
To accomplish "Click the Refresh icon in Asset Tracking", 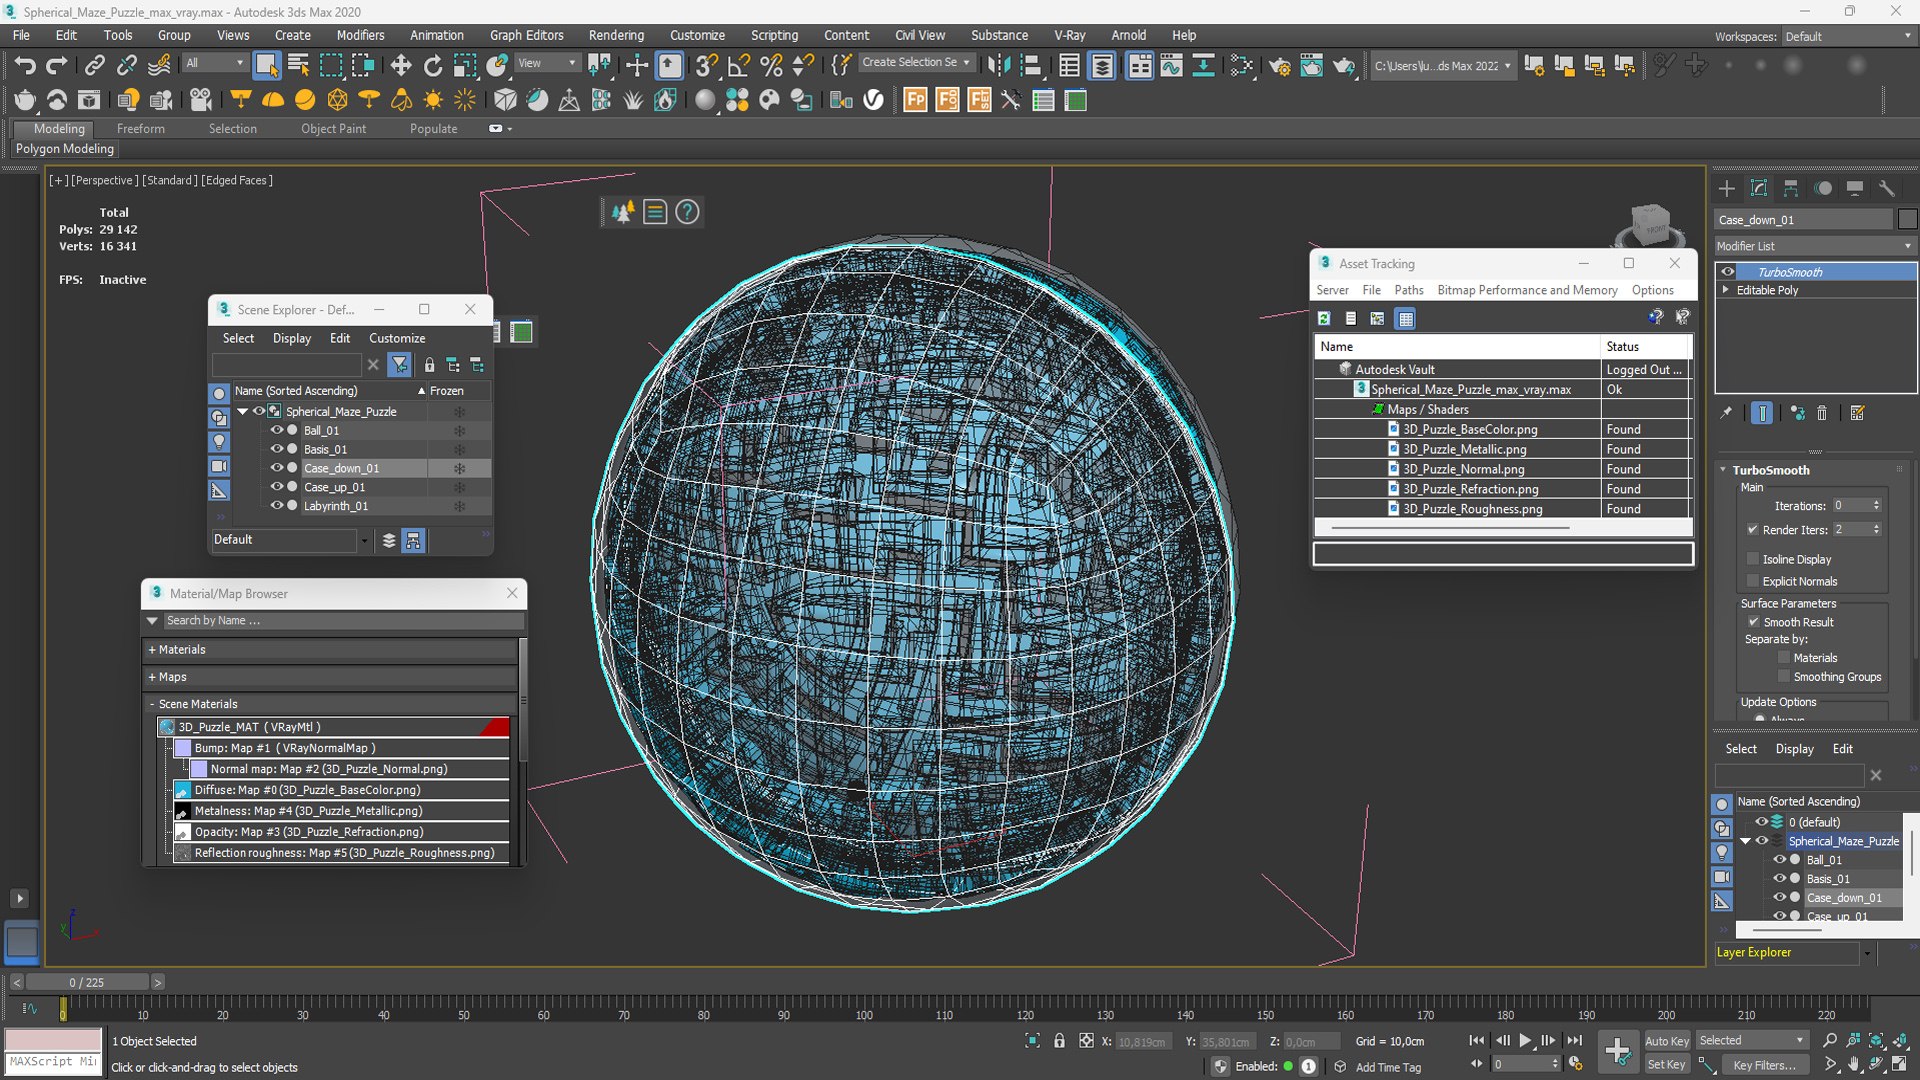I will (1324, 318).
